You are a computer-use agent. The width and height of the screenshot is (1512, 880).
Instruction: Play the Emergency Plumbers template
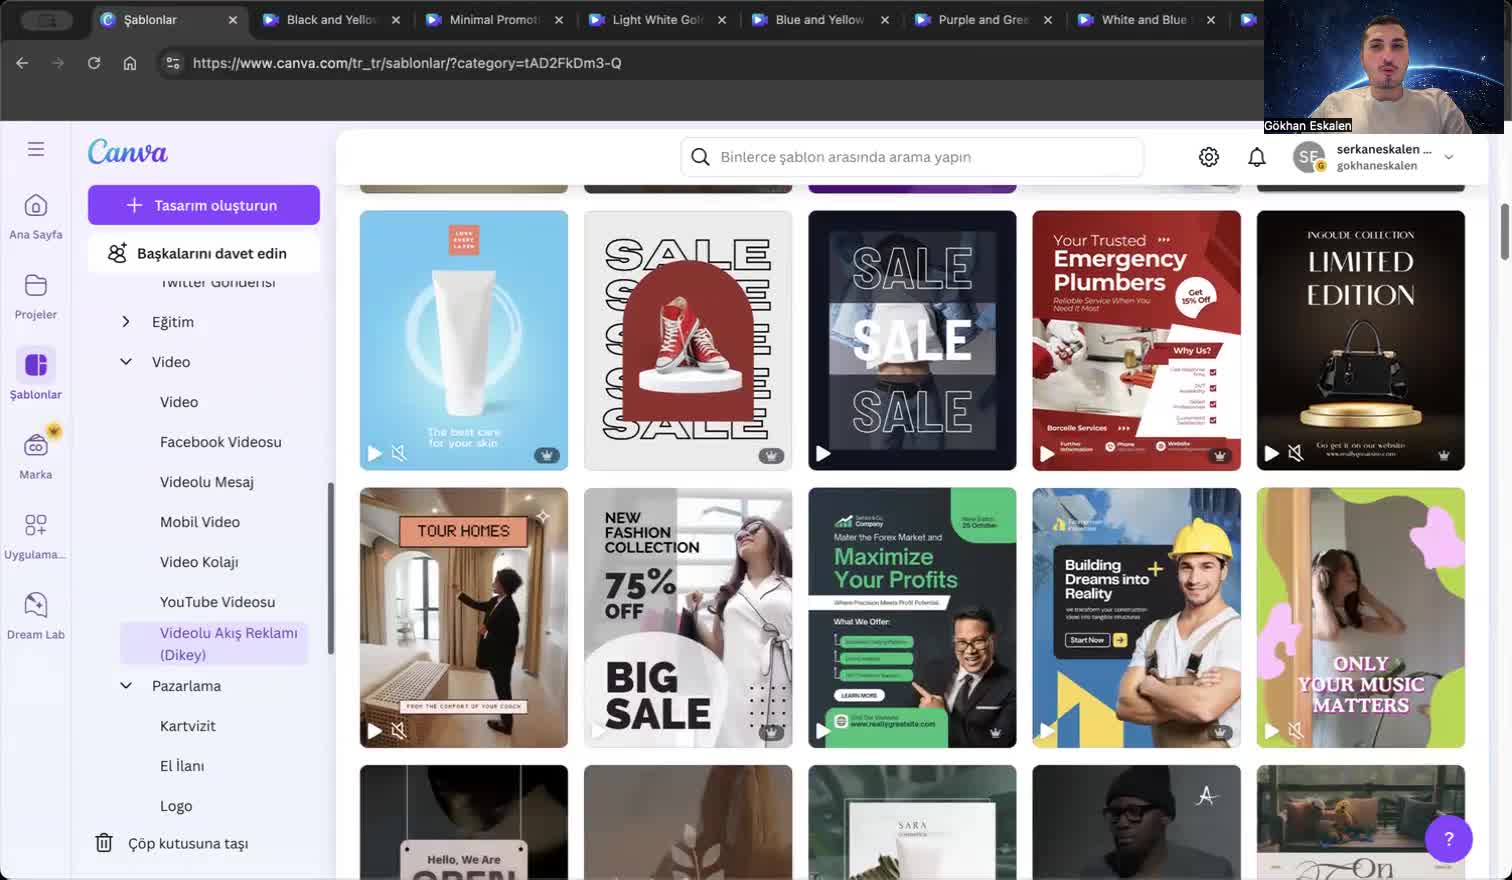point(1047,454)
